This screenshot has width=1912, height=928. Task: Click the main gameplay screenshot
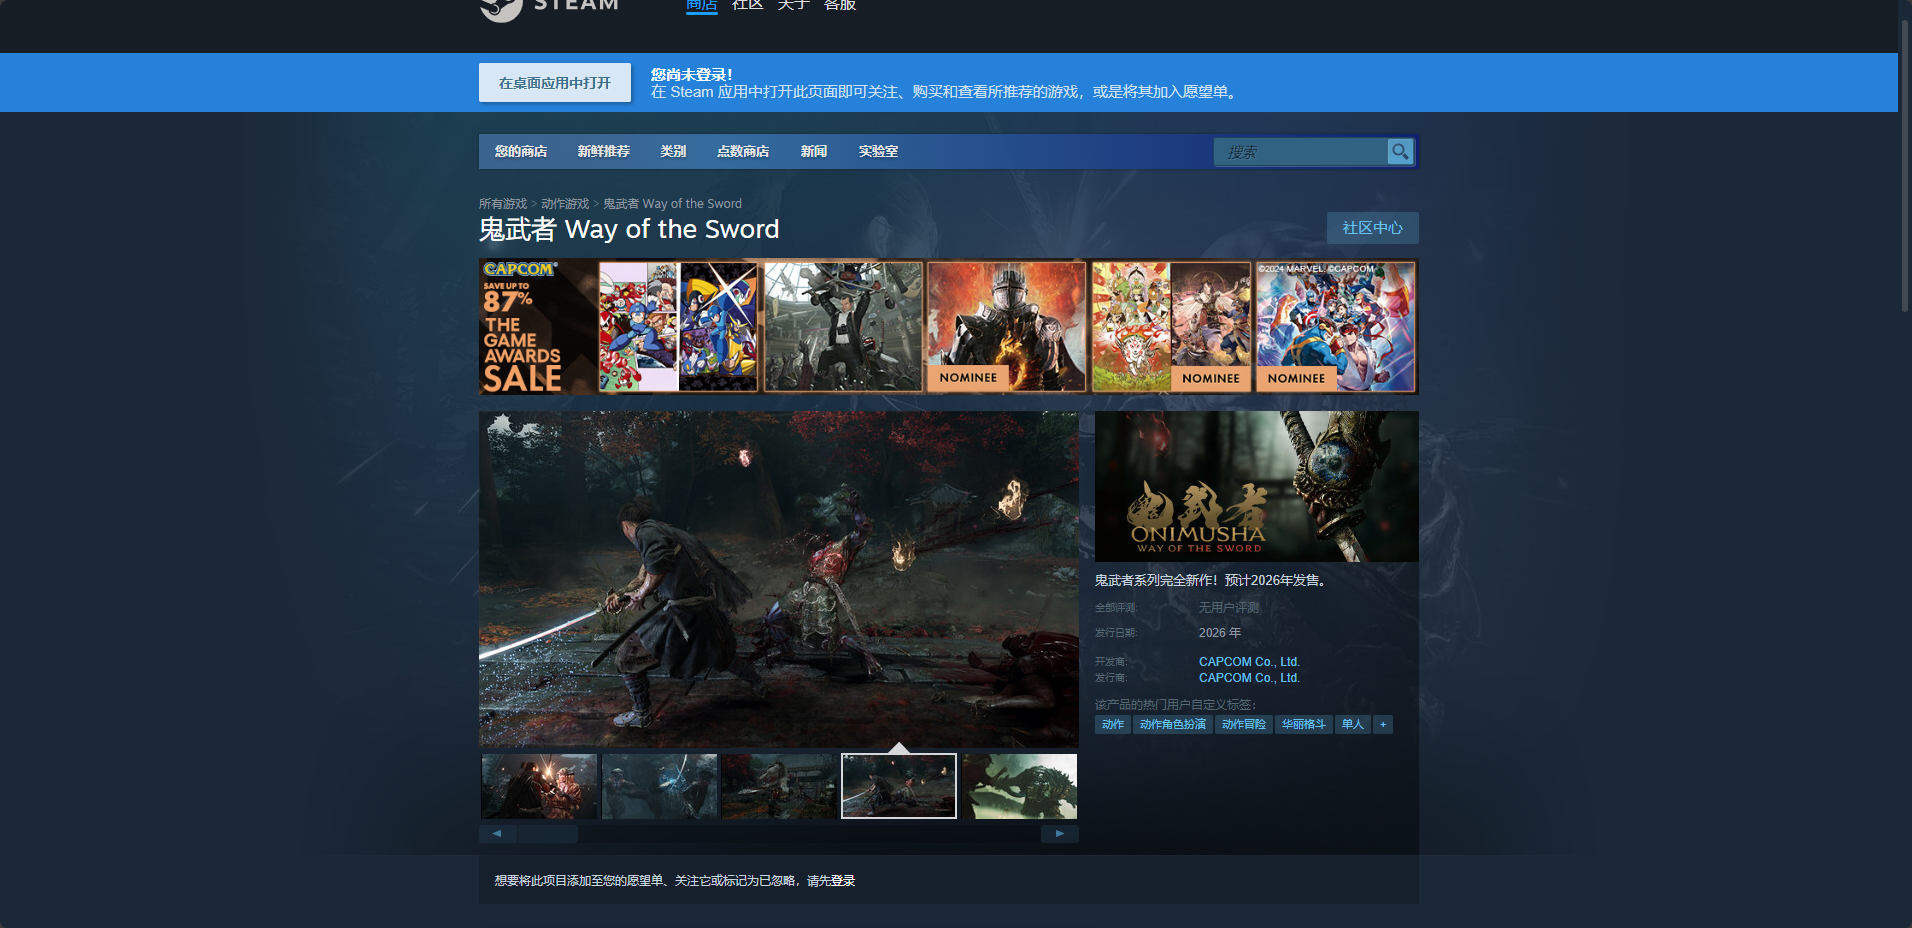pyautogui.click(x=779, y=579)
